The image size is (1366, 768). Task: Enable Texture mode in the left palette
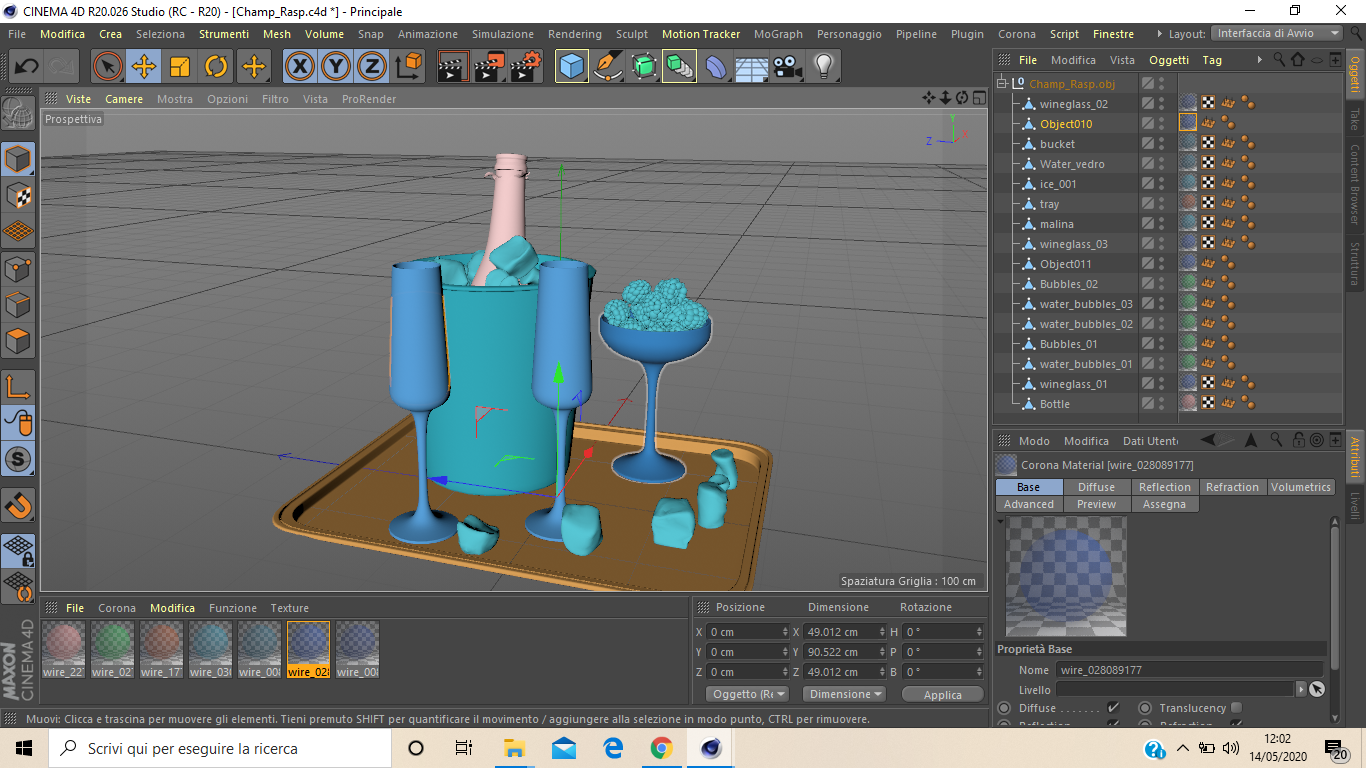coord(19,195)
